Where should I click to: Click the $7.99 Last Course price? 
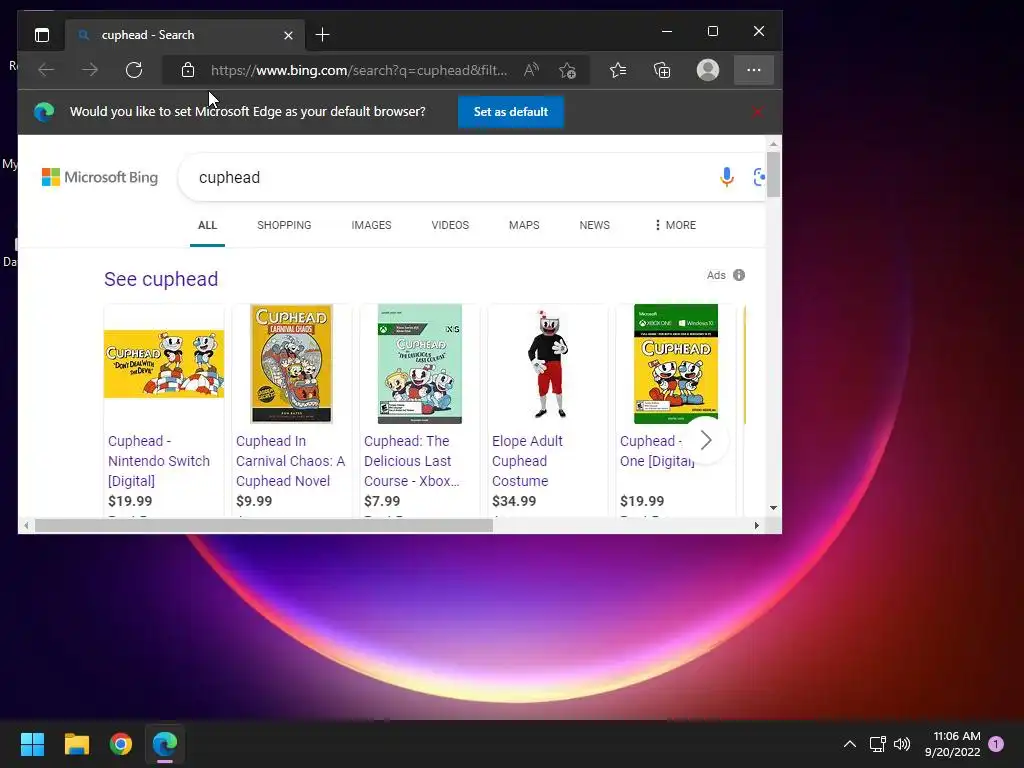point(382,501)
